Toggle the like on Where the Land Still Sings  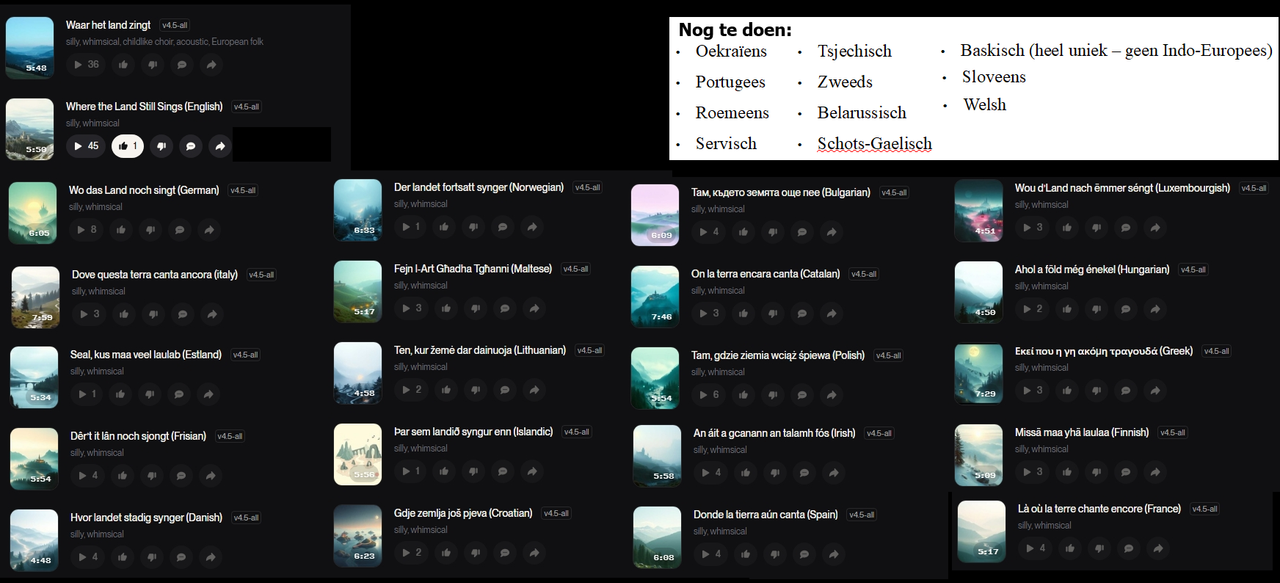pyautogui.click(x=128, y=146)
